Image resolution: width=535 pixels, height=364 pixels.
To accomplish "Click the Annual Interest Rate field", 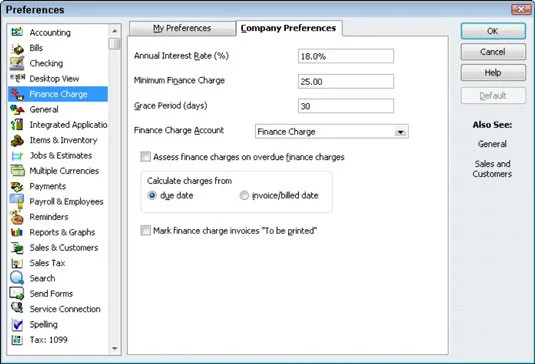I will point(346,56).
